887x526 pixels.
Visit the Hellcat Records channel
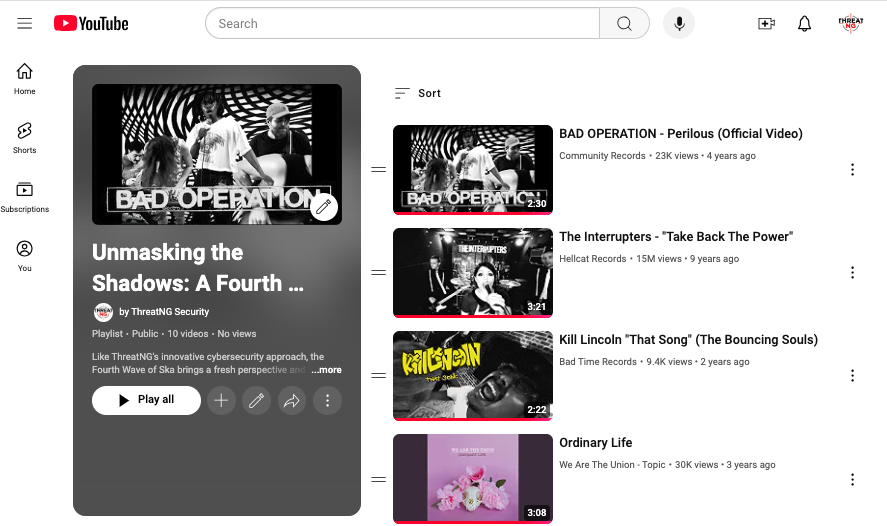click(x=592, y=258)
